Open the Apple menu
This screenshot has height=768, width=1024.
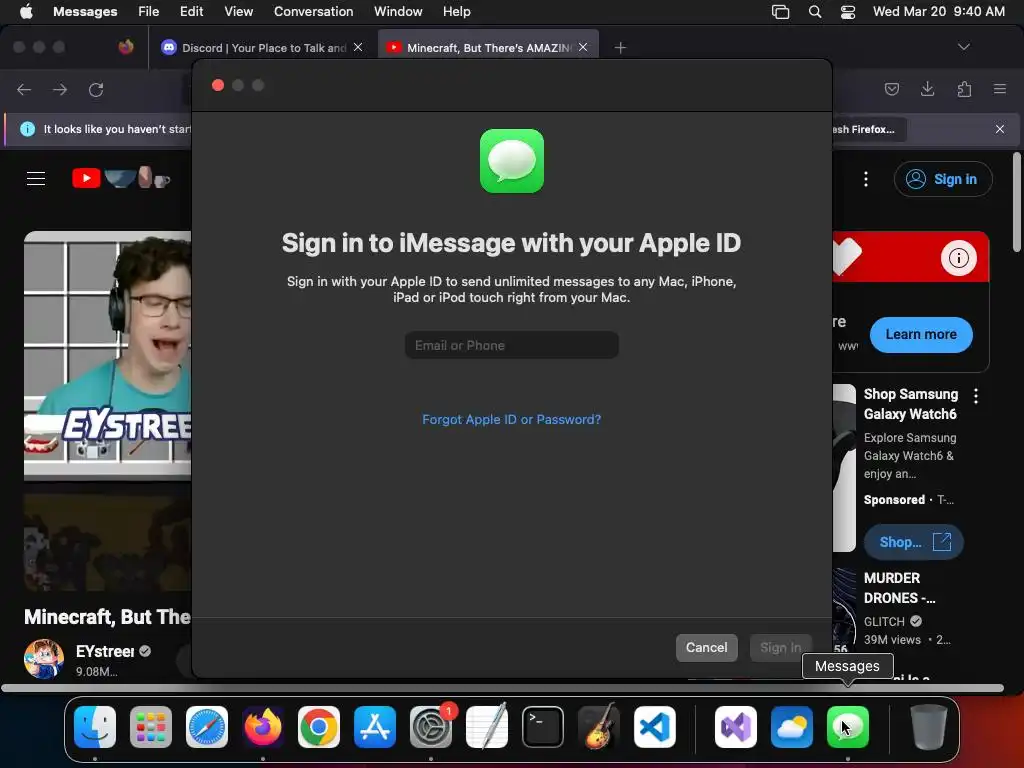coord(26,12)
